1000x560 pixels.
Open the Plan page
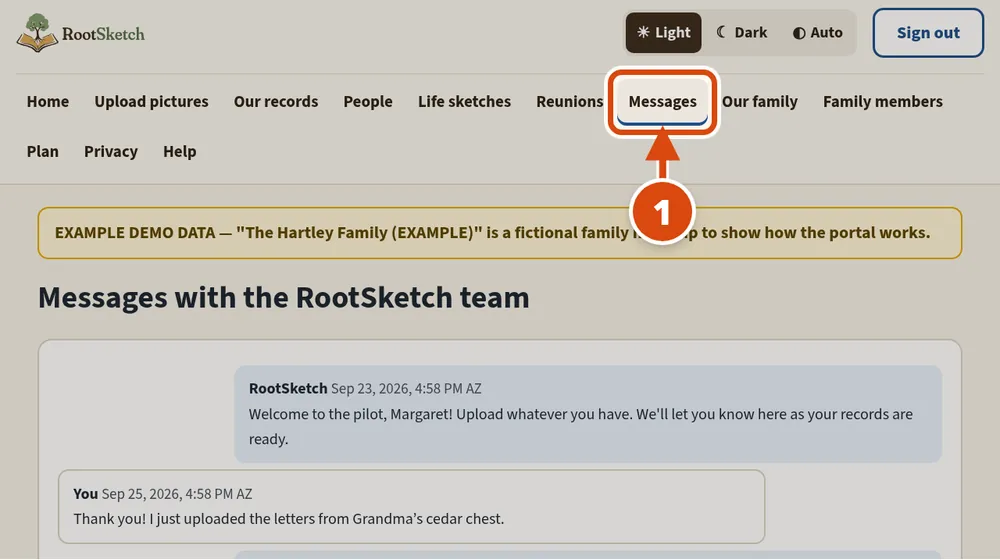(x=43, y=152)
